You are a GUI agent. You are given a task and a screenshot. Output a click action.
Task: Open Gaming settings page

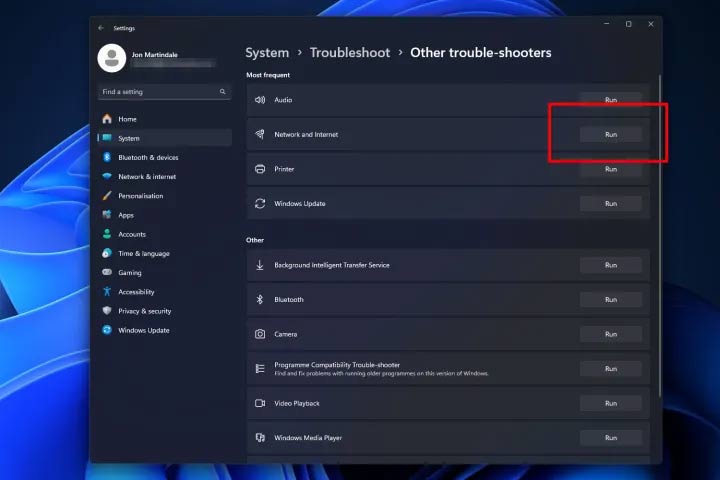click(164, 272)
